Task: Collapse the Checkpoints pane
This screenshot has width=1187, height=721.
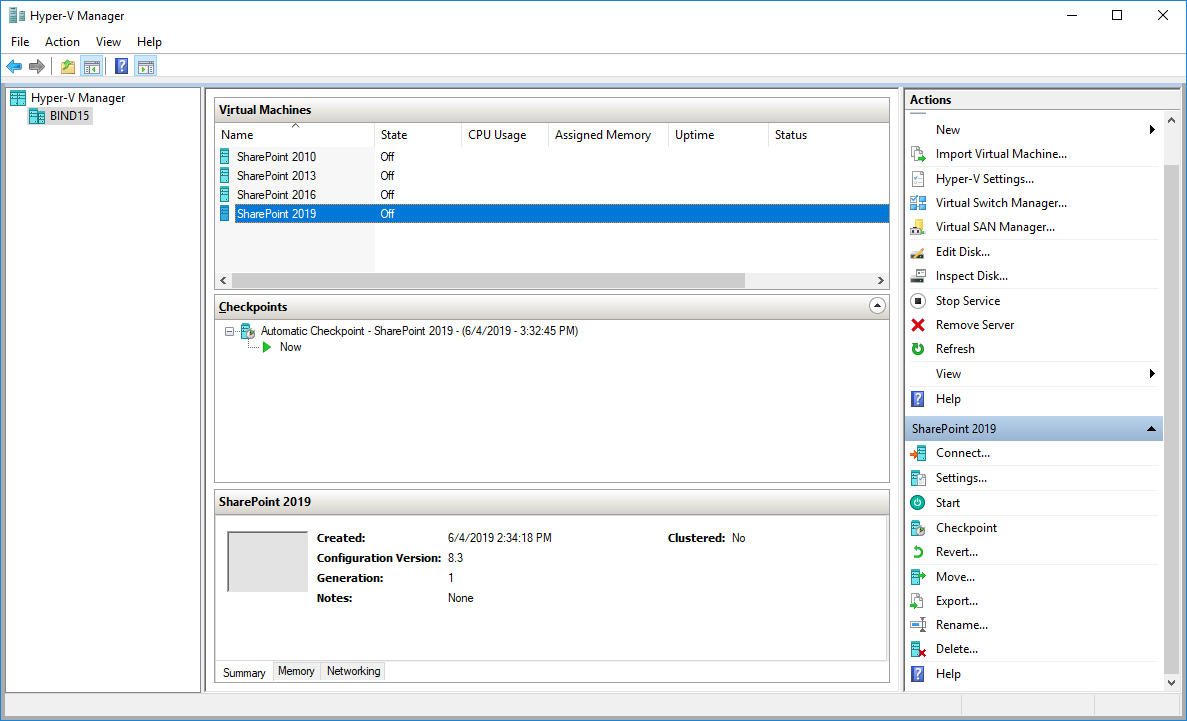Action: [877, 305]
